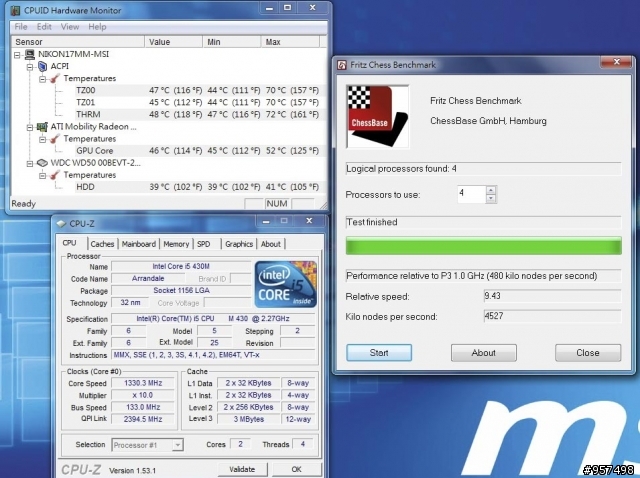
Task: Collapse the ATI Mobility Radeon node
Action: 30,127
